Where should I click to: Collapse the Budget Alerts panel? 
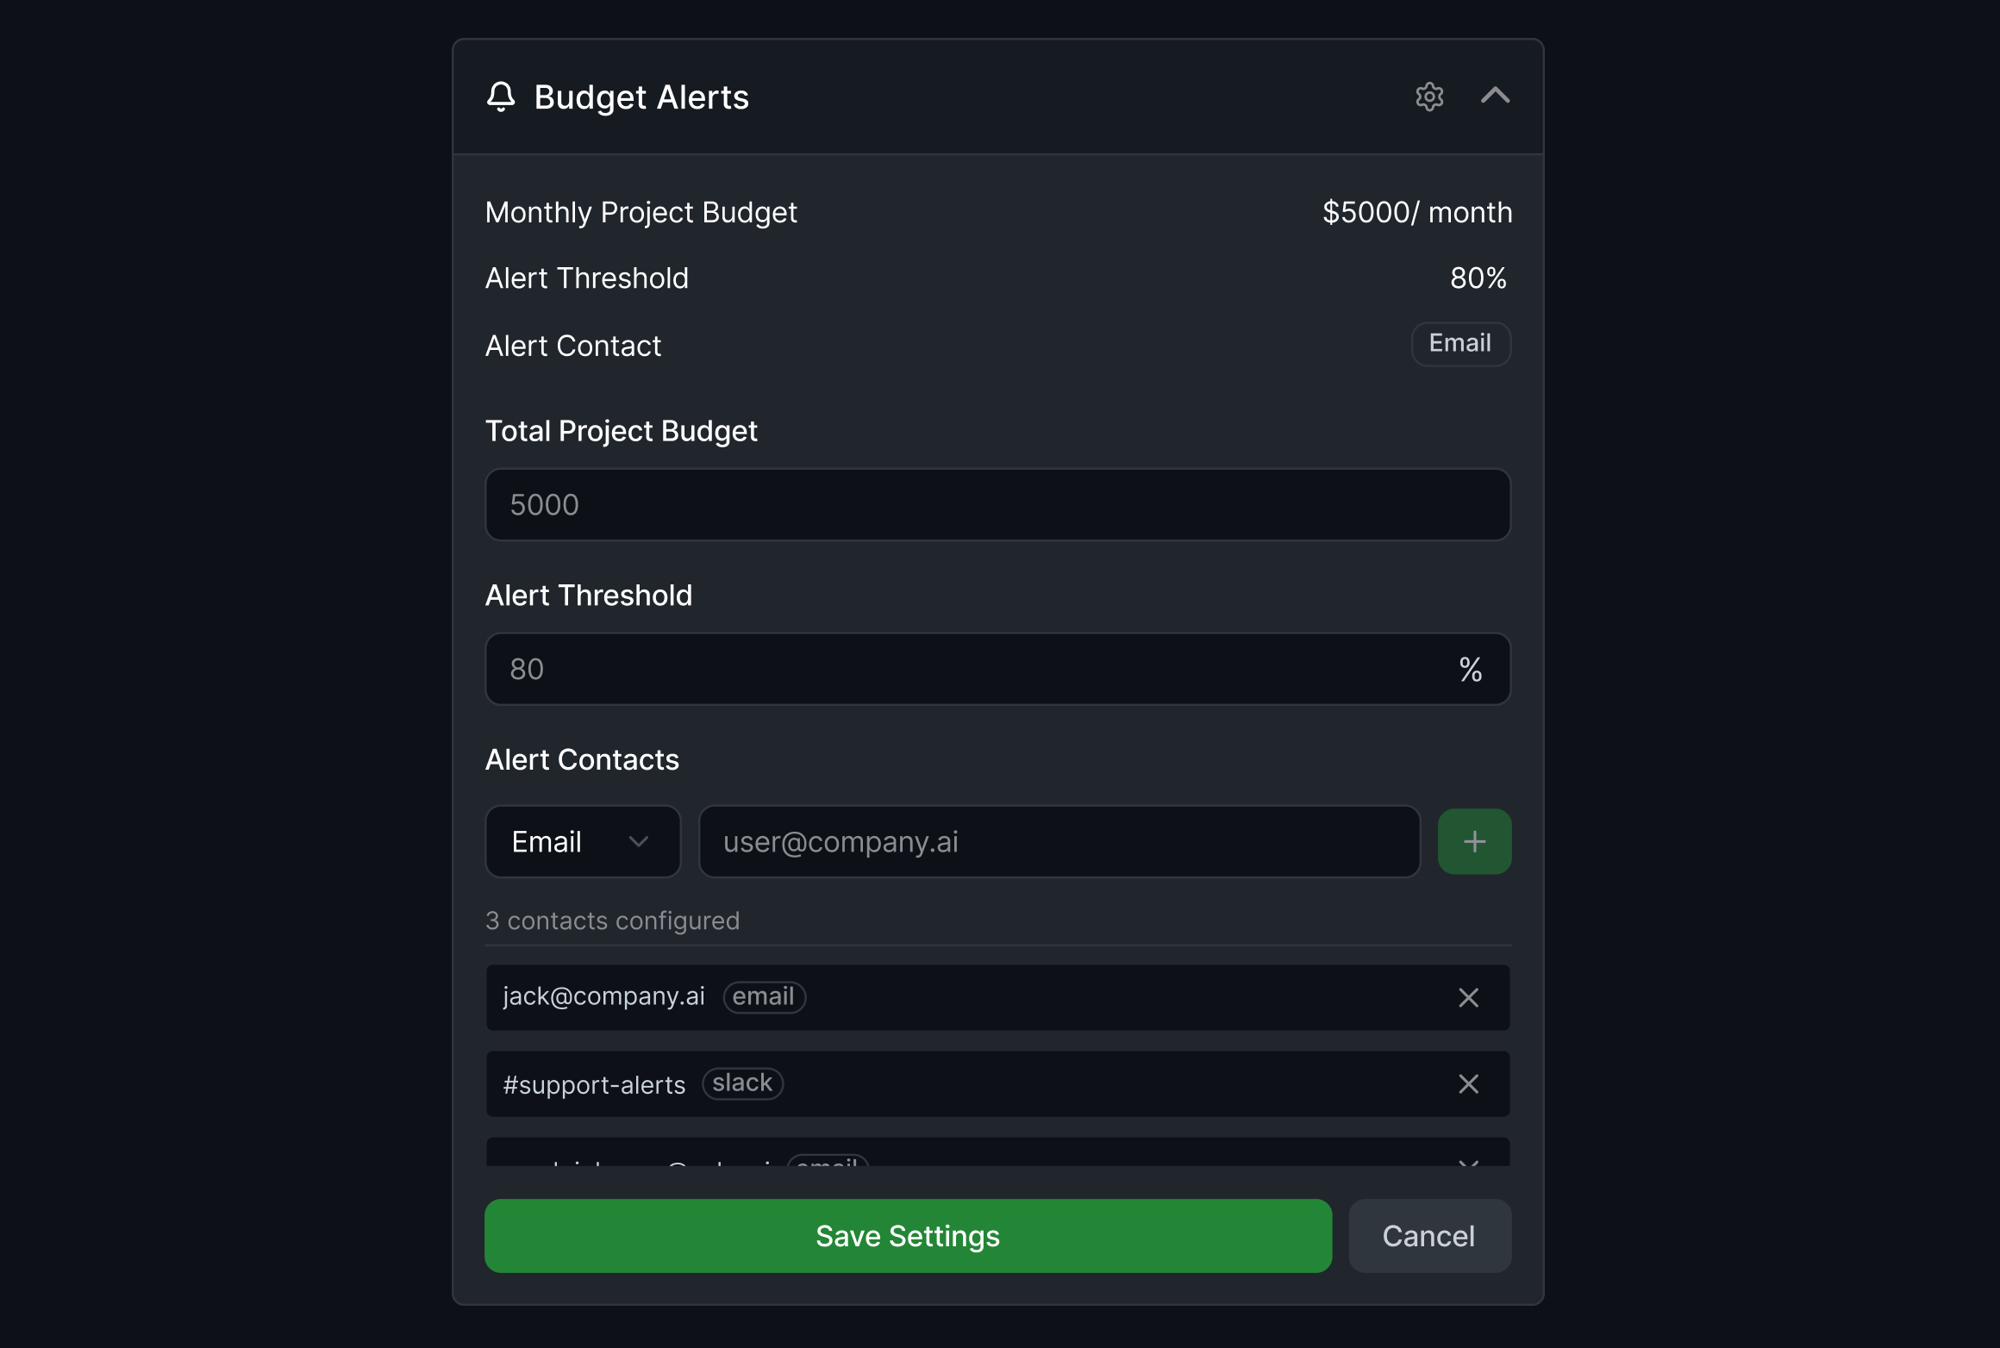click(1497, 97)
